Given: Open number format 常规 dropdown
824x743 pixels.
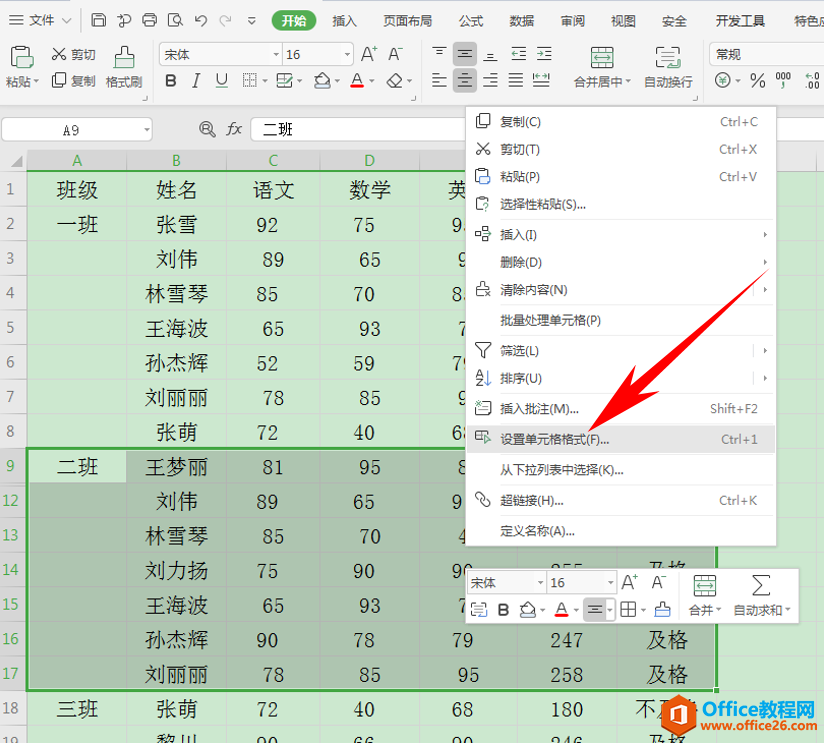Looking at the screenshot, I should click(x=766, y=54).
